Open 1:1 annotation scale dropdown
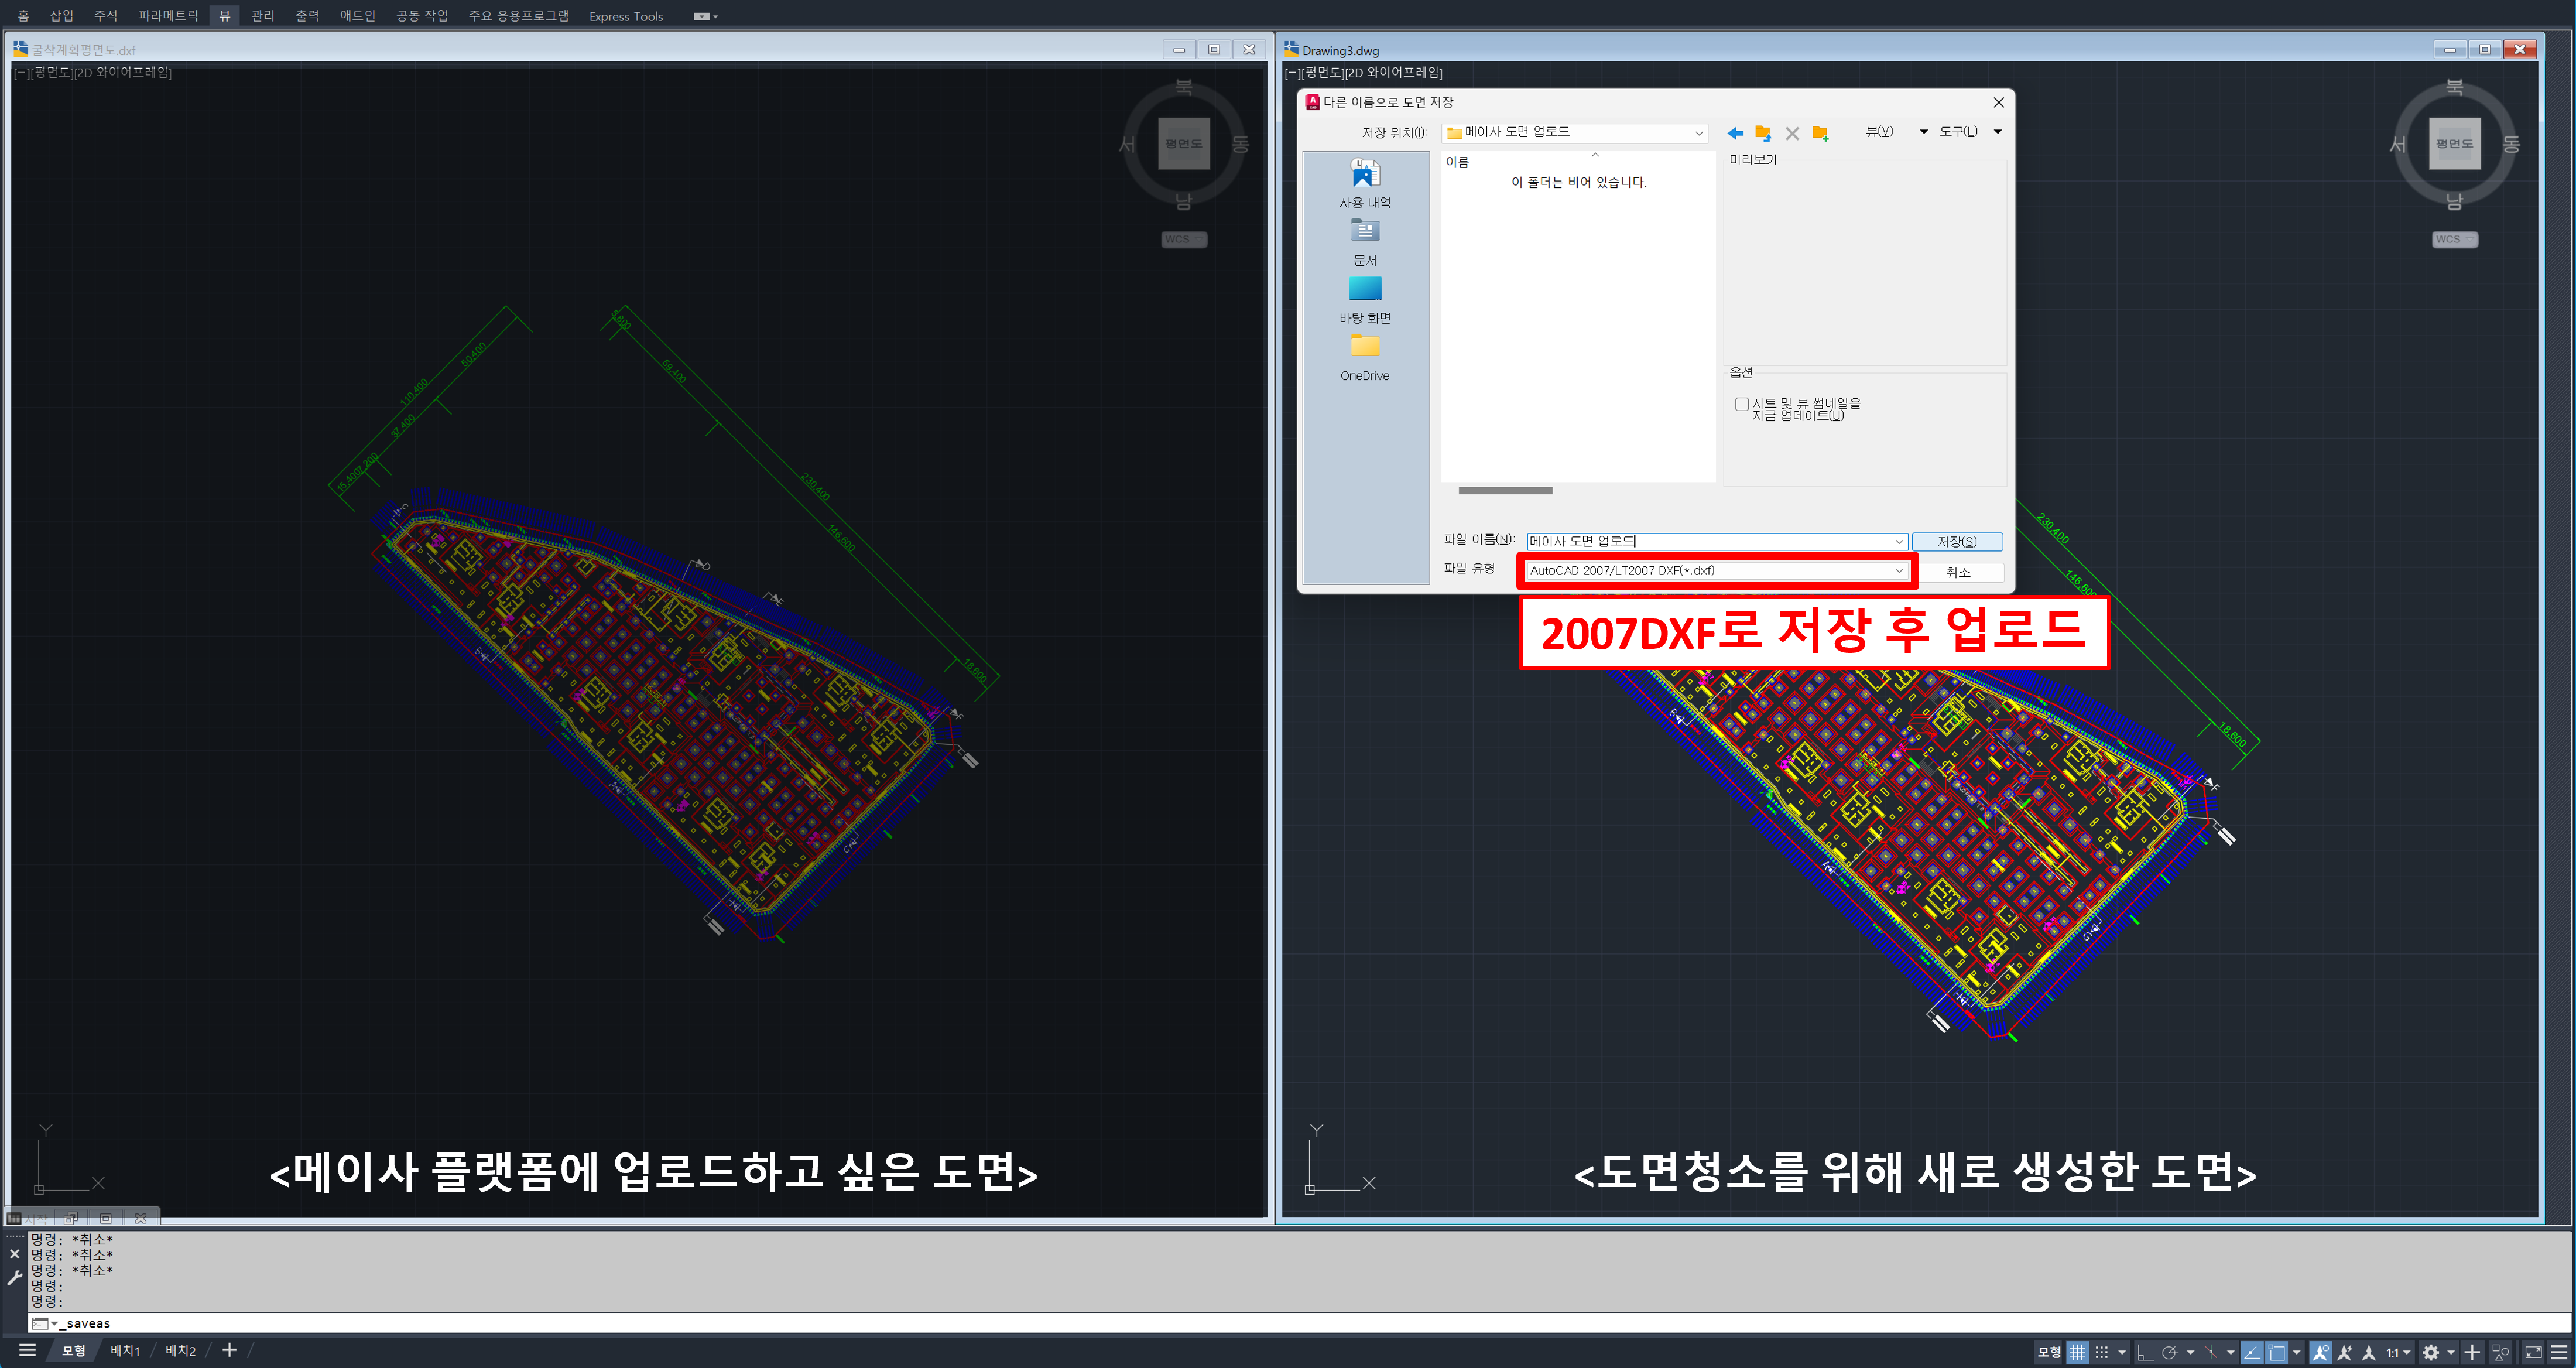Image resolution: width=2576 pixels, height=1368 pixels. (2399, 1353)
